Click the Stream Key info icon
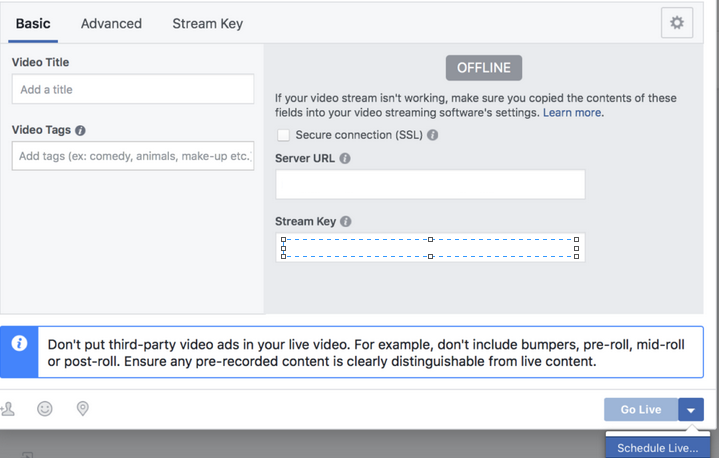The width and height of the screenshot is (719, 458). 346,222
